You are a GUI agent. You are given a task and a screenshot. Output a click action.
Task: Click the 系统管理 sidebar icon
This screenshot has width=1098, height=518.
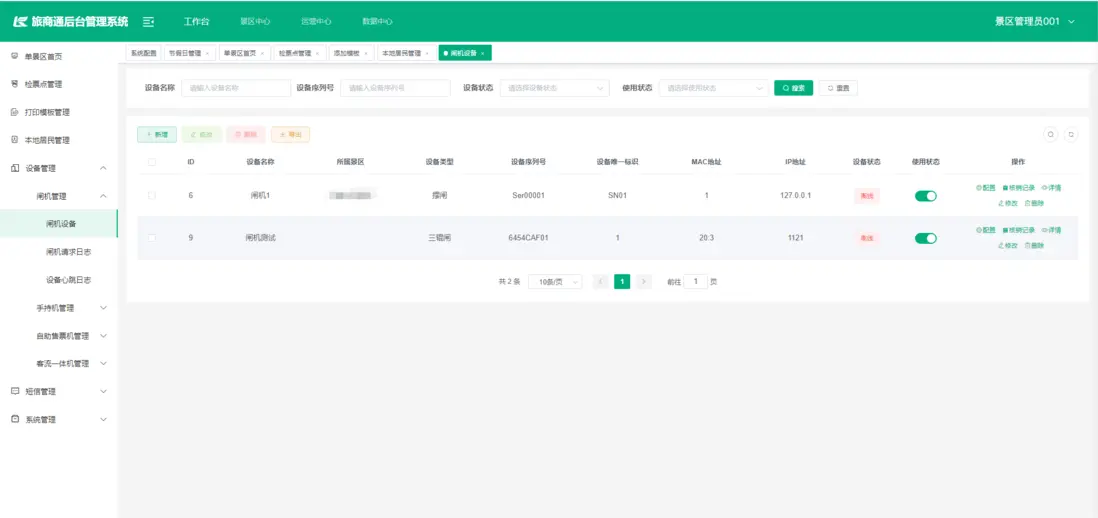pyautogui.click(x=15, y=419)
